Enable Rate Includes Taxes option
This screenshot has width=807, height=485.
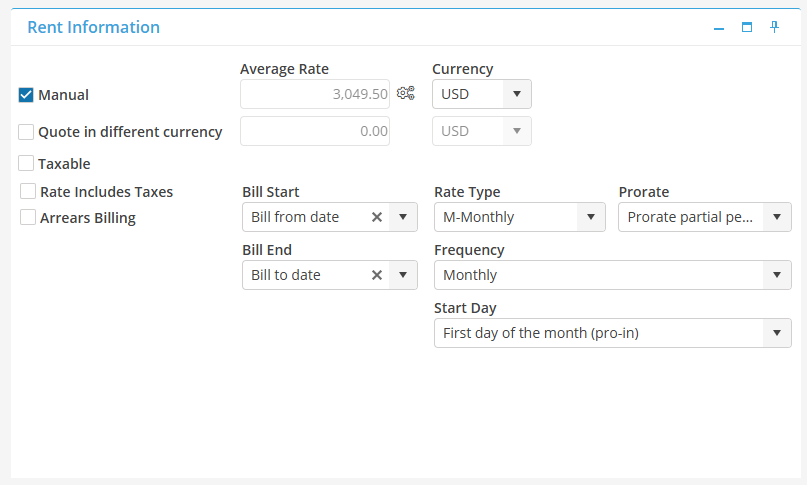point(29,191)
